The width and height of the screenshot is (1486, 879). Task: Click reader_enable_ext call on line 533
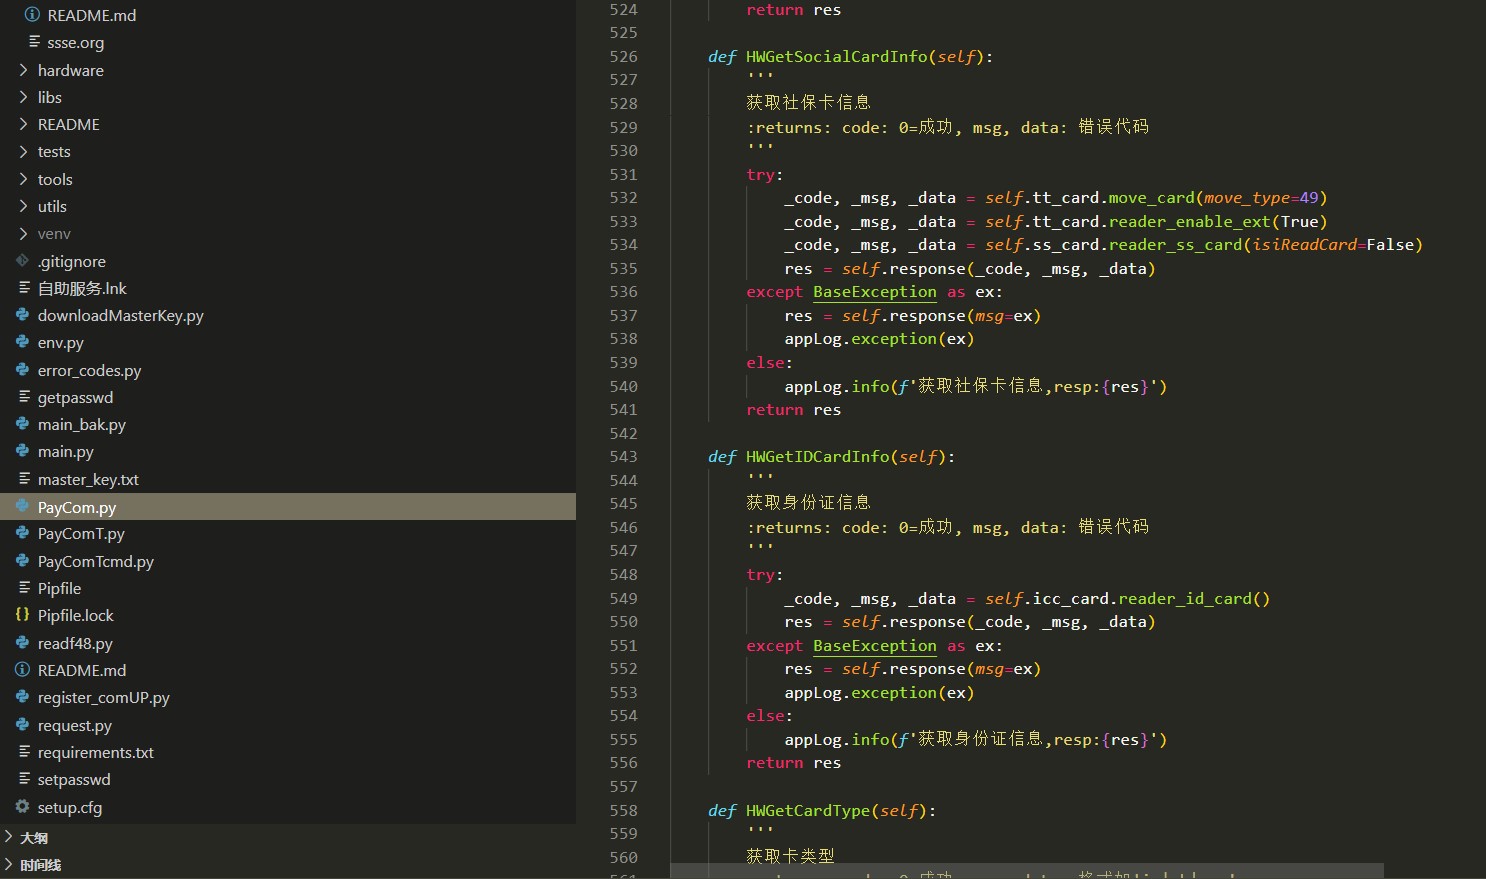point(1190,221)
